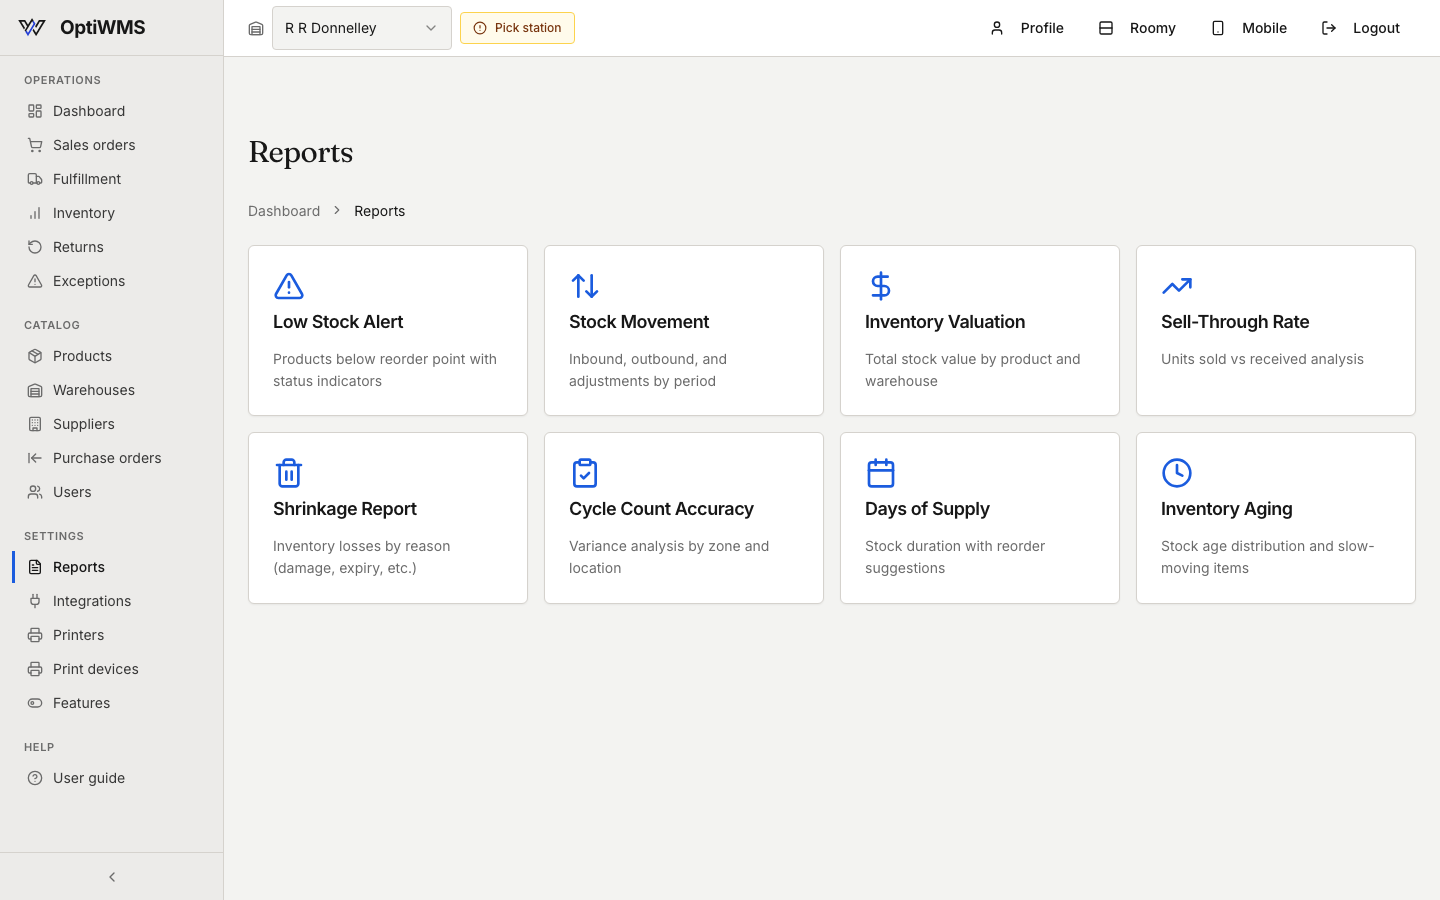Open the Products catalog page
Image resolution: width=1440 pixels, height=900 pixels.
coord(112,356)
